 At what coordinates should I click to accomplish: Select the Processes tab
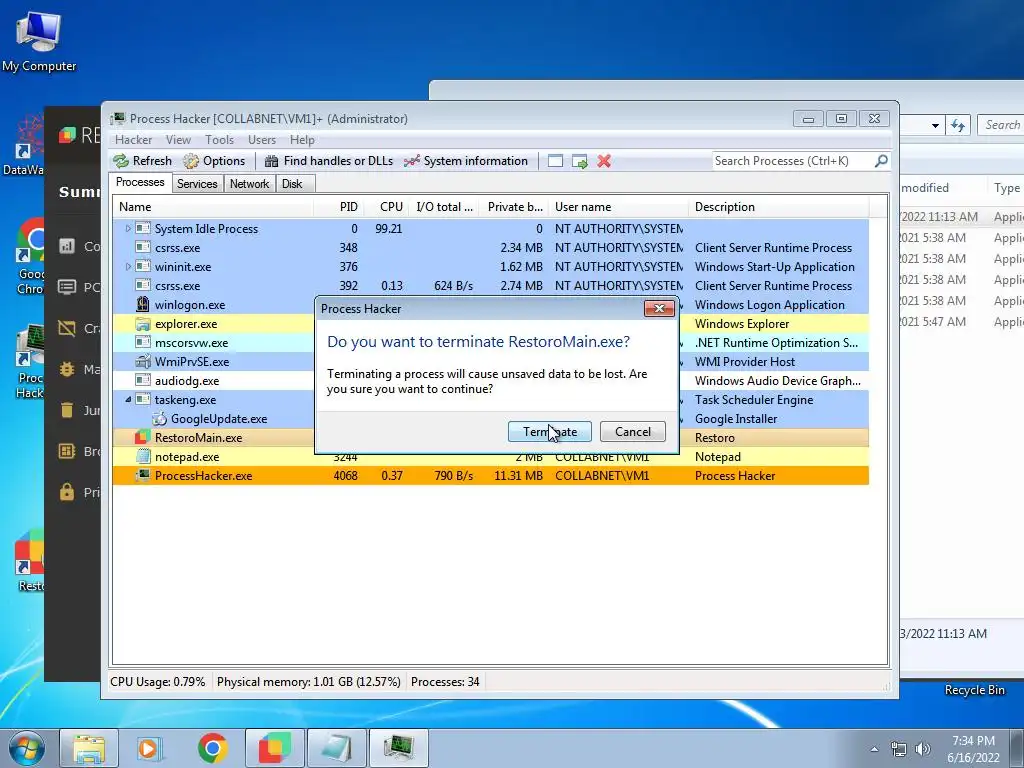[x=140, y=182]
